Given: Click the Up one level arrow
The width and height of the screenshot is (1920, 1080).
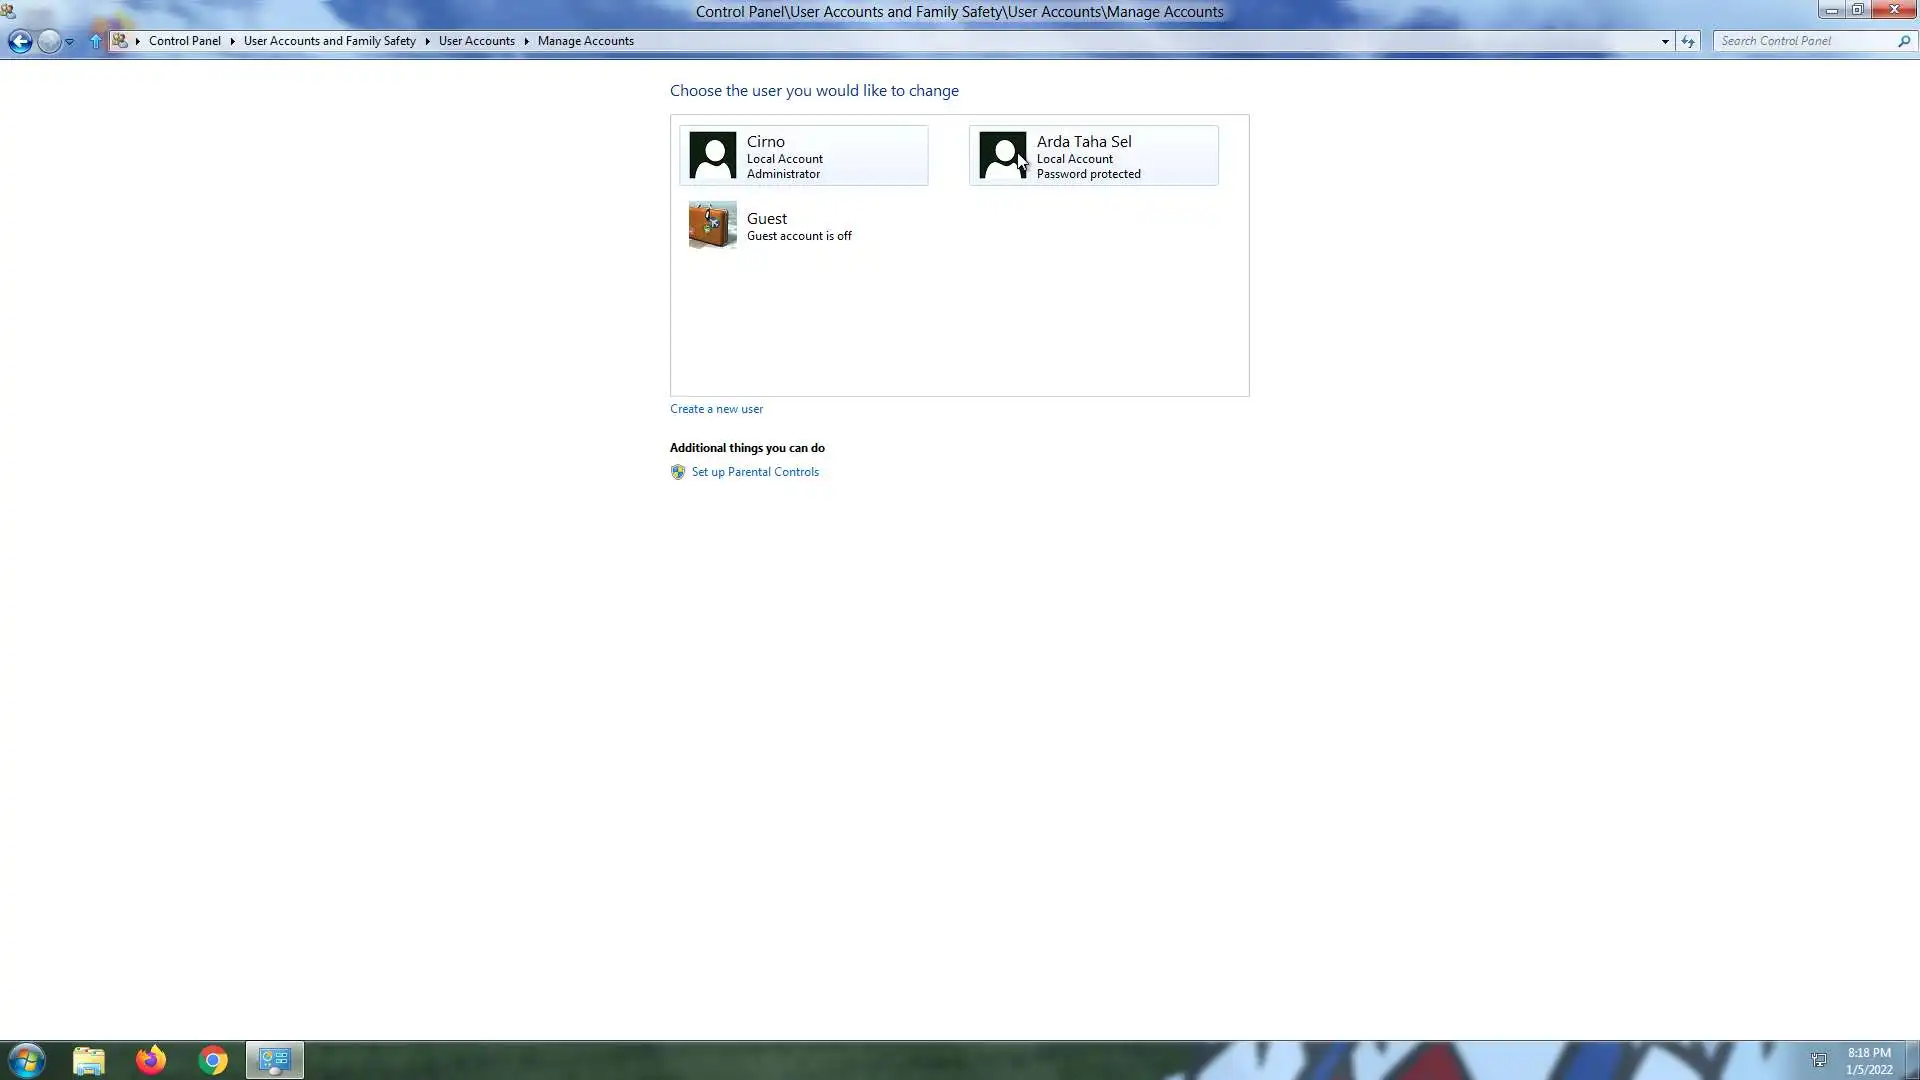Looking at the screenshot, I should point(96,41).
